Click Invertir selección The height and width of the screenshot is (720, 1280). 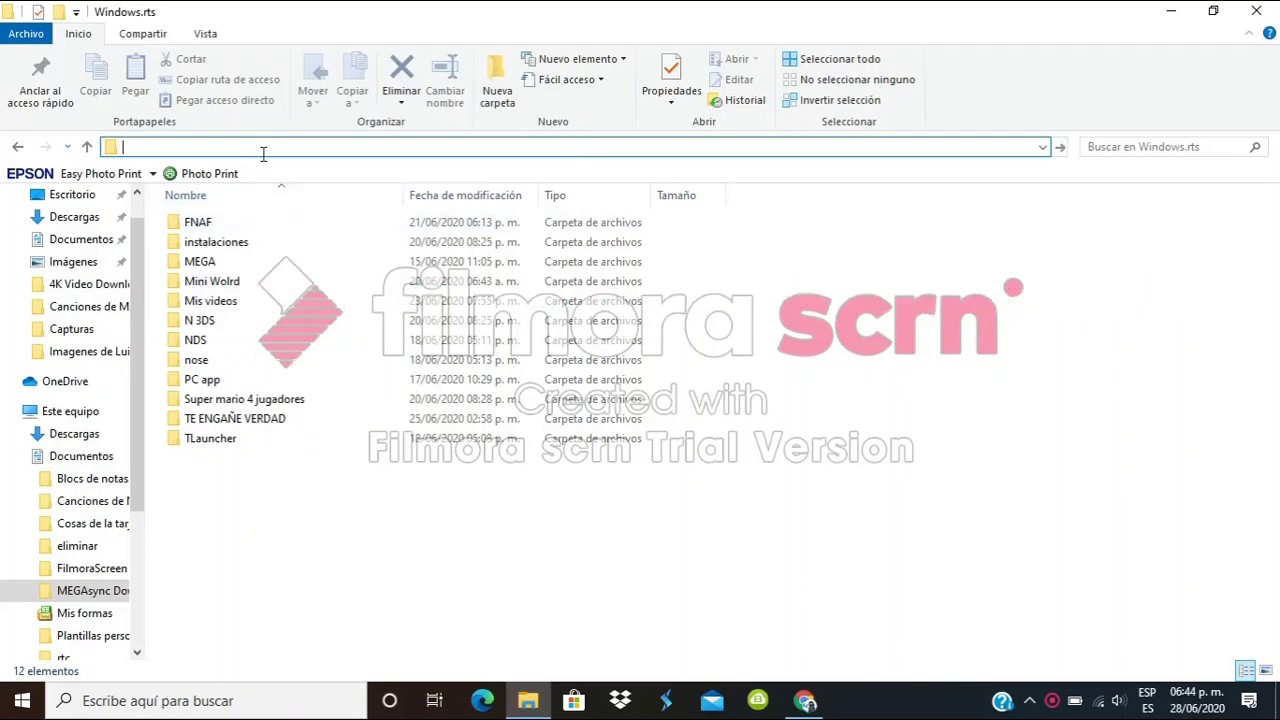(x=831, y=100)
